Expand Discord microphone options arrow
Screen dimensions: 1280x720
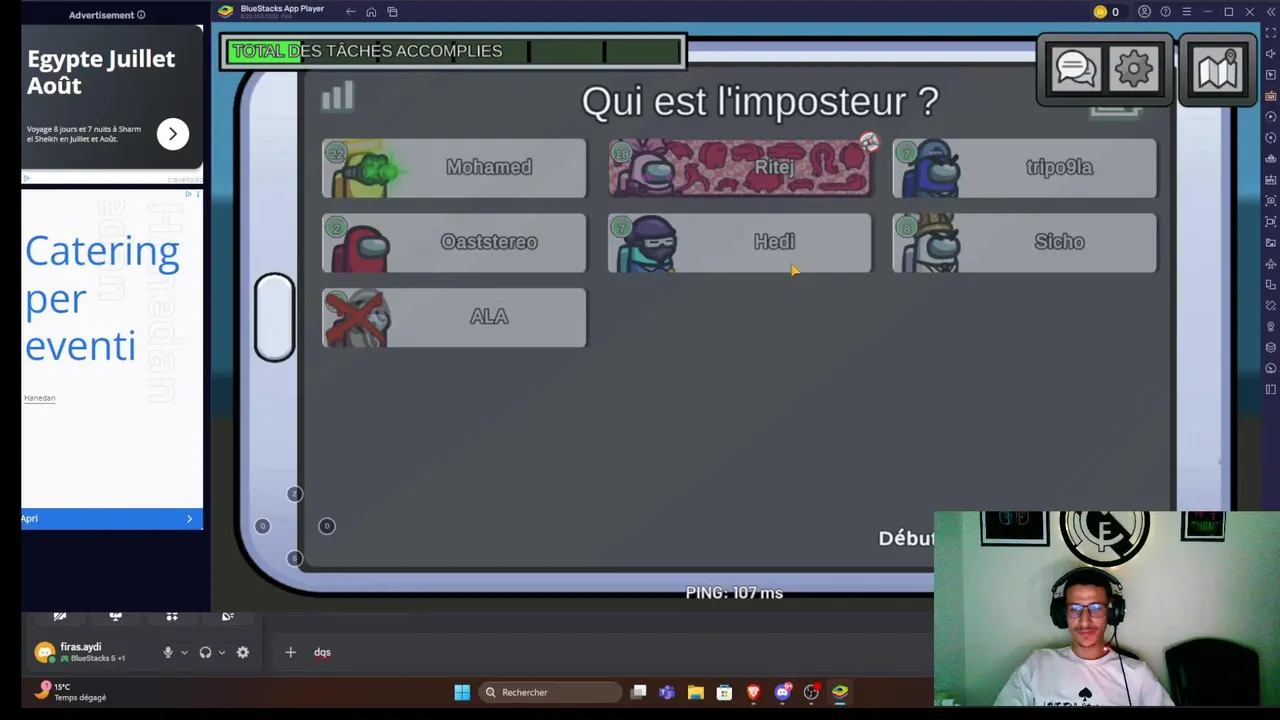pos(184,652)
